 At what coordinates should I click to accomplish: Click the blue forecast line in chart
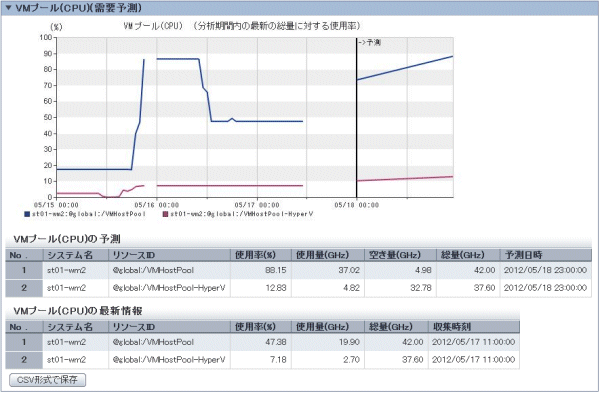tap(405, 68)
